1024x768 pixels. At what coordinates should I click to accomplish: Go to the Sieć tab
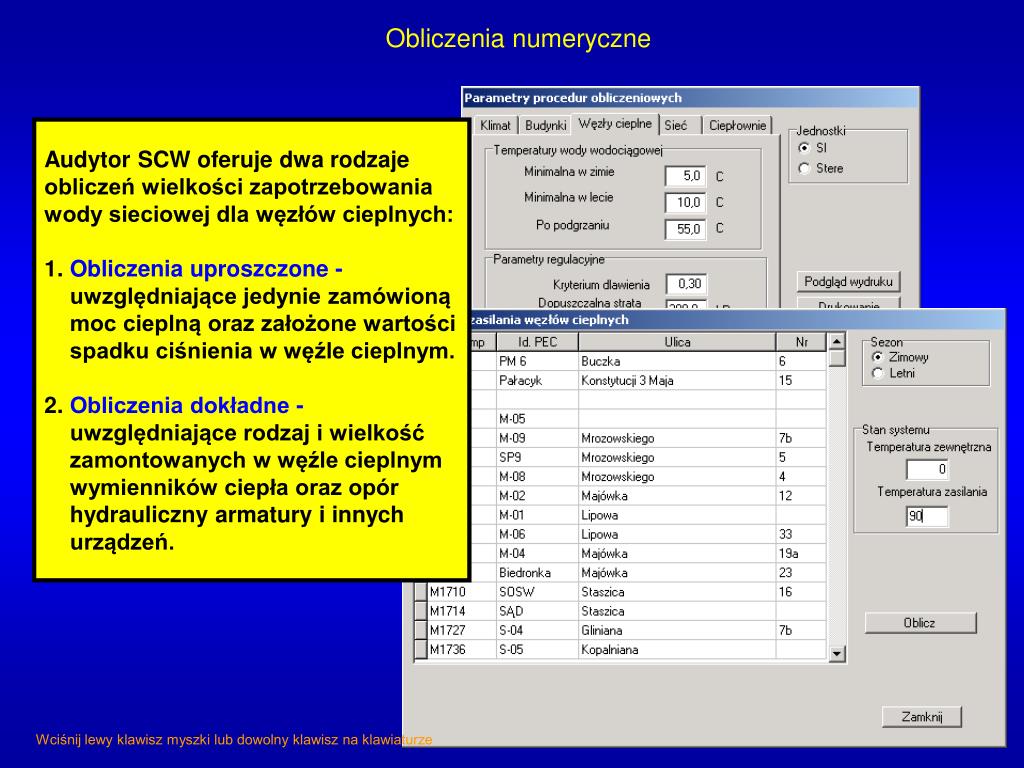click(676, 125)
